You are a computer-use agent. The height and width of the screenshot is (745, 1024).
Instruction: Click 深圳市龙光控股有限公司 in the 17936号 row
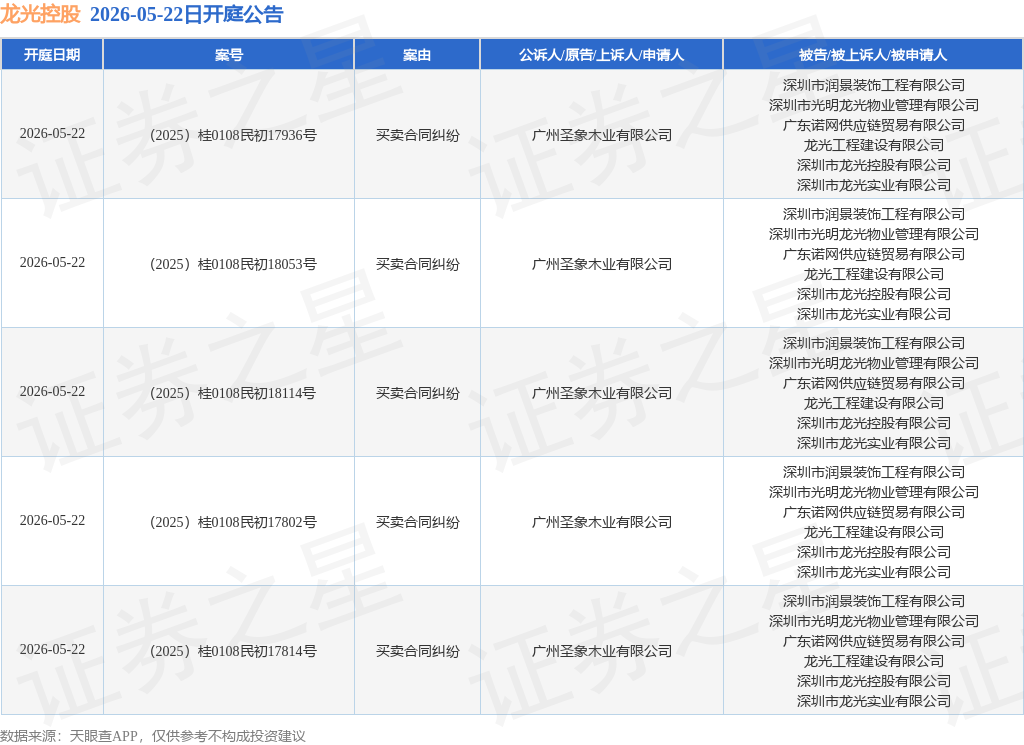point(874,165)
